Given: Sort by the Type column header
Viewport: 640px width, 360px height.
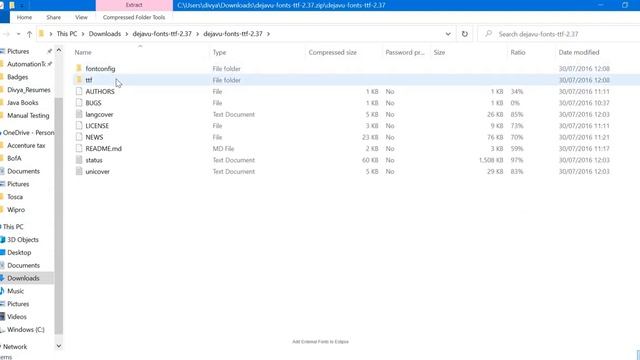Looking at the screenshot, I should pos(219,52).
